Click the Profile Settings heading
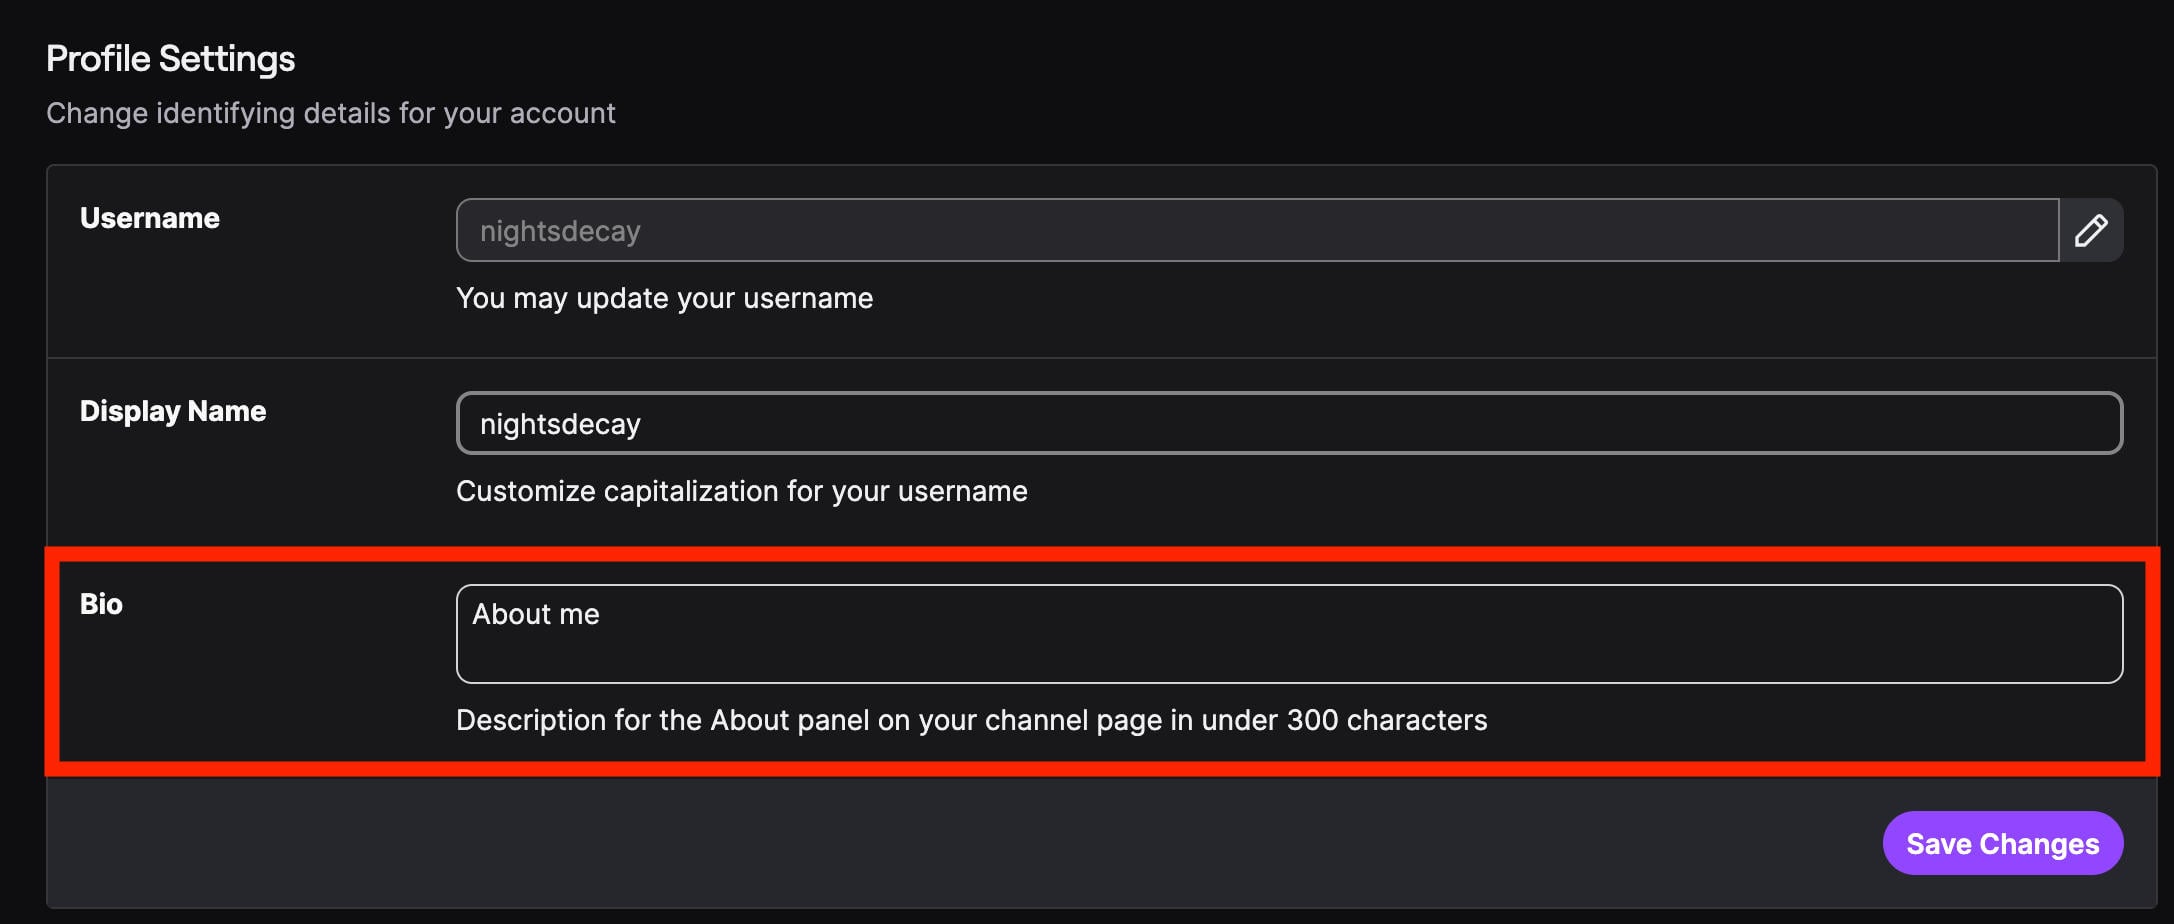Screen dimensions: 2174x924 click(170, 59)
